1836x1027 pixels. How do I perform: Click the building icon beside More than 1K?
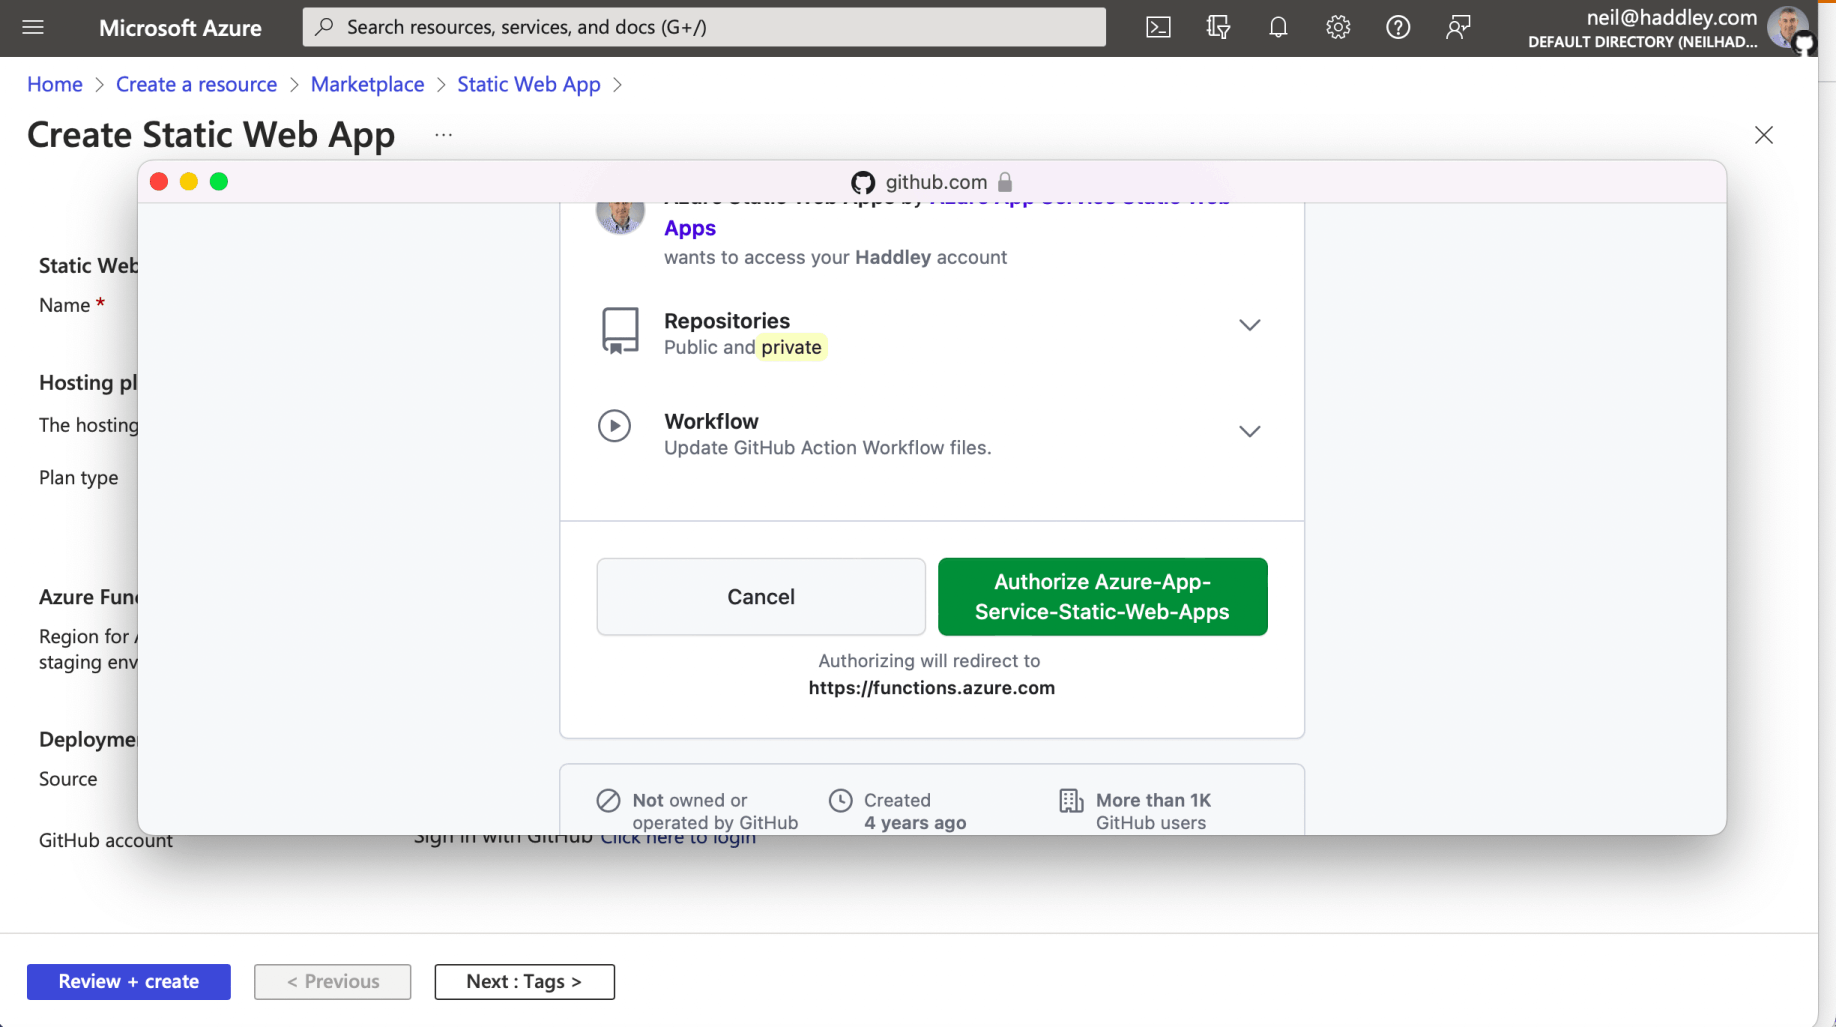tap(1071, 801)
